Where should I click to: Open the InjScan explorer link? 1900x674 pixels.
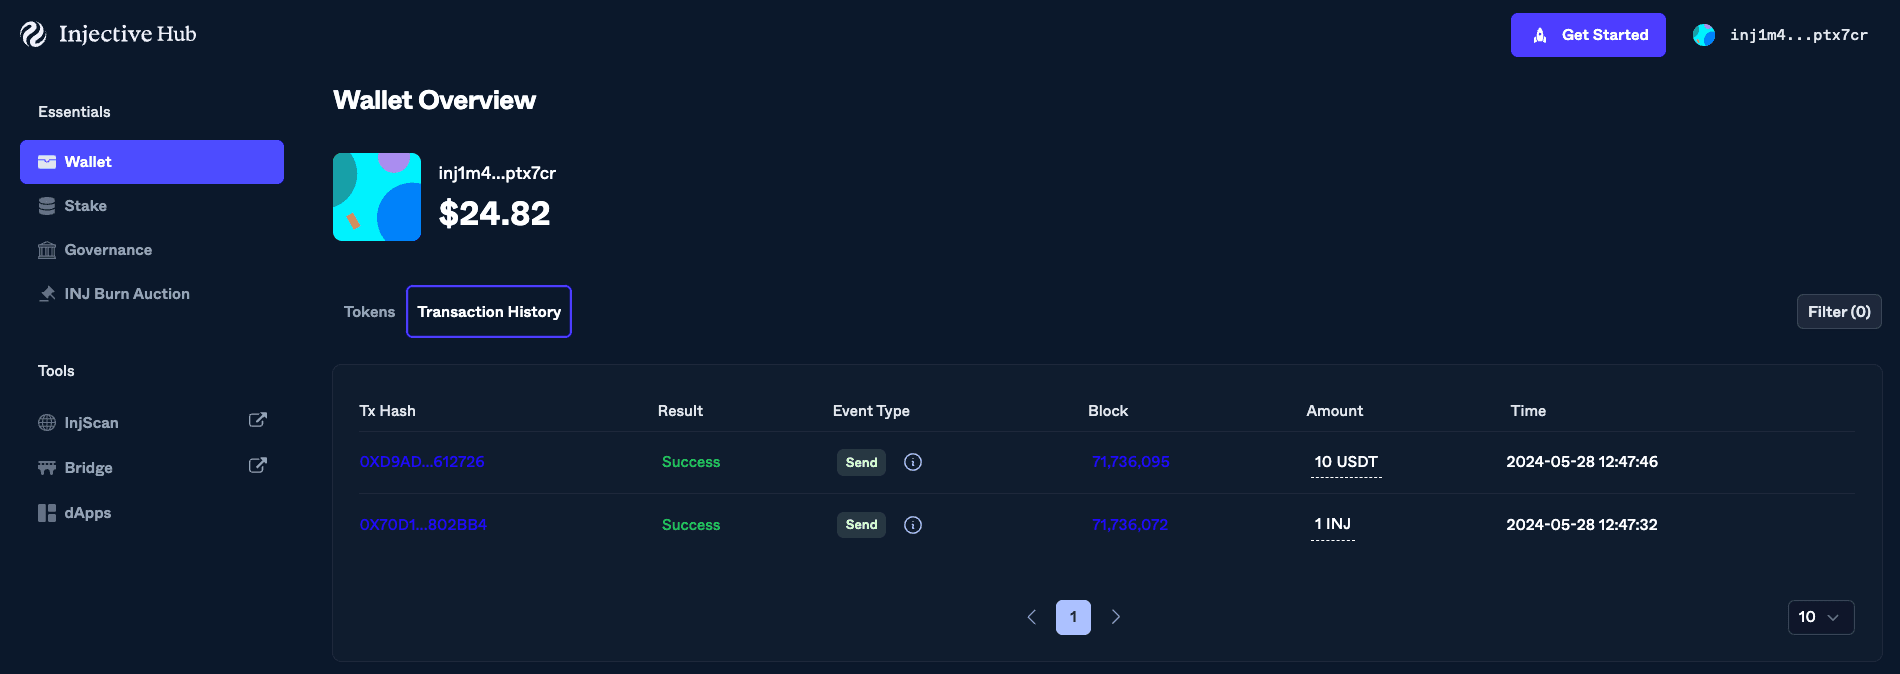tap(152, 423)
